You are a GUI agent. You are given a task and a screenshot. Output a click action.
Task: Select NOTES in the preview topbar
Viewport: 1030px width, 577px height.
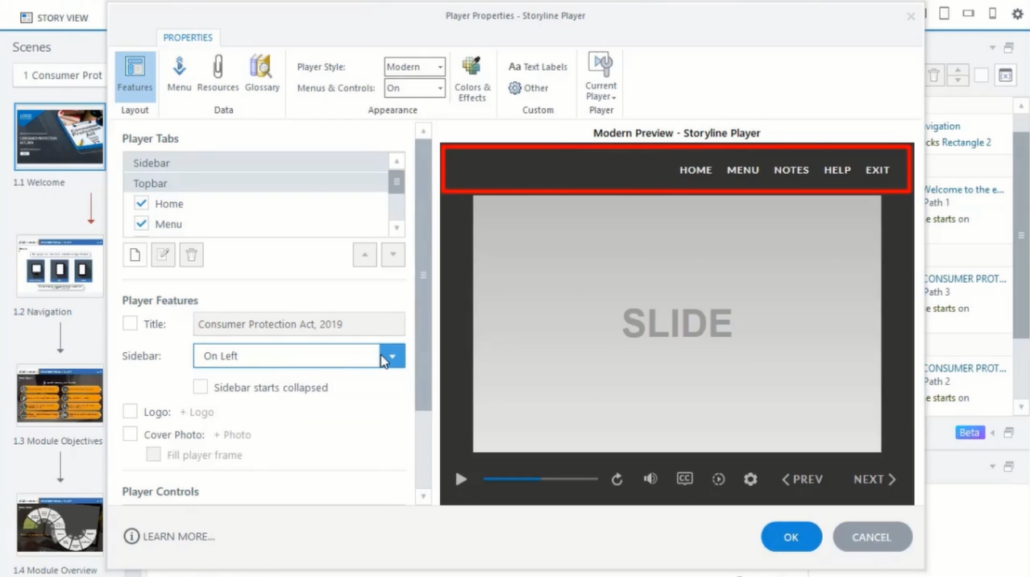[791, 170]
